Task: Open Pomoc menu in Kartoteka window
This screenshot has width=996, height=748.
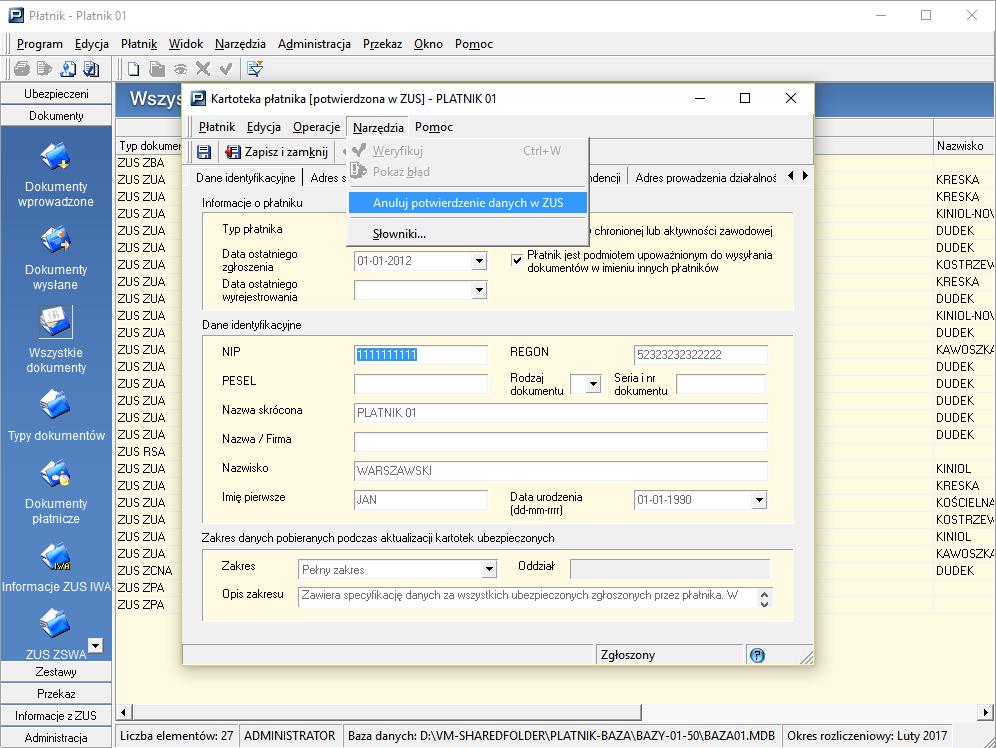Action: coord(434,127)
